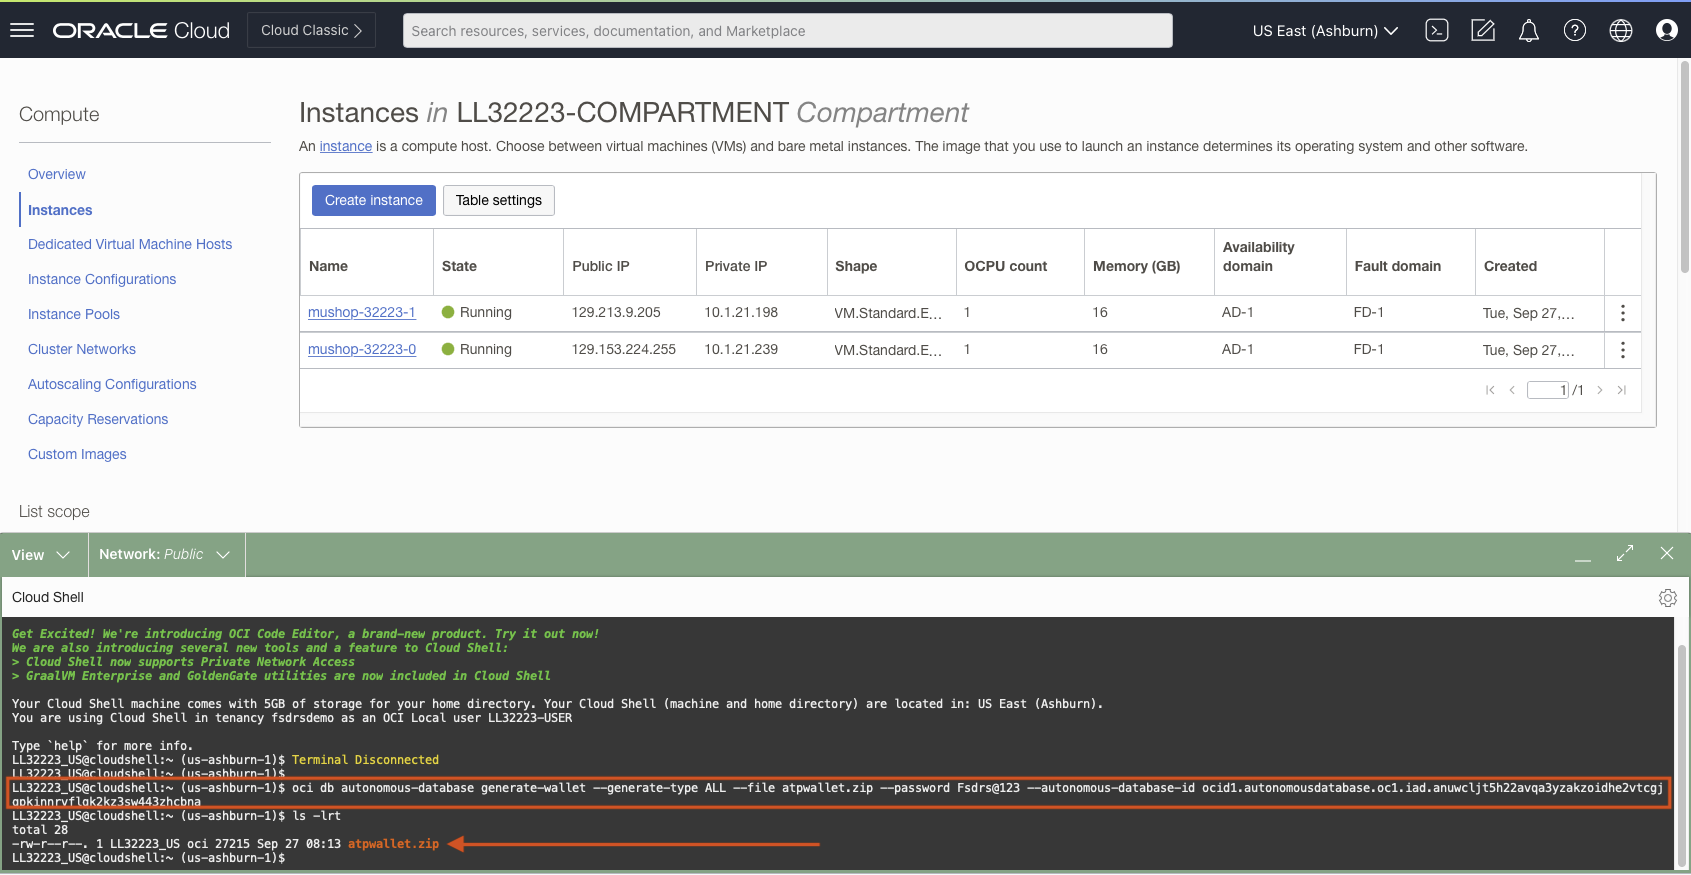
Task: Open Cloud Shell settings gear
Action: 1667,598
